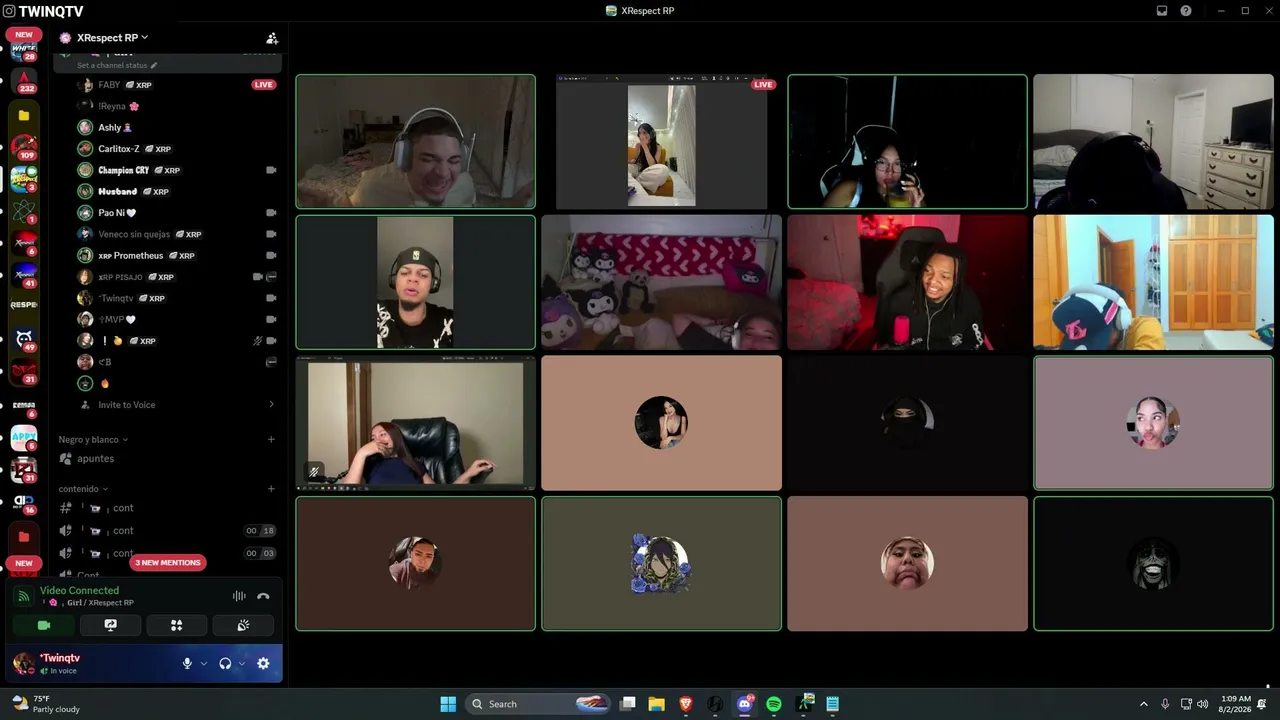Start an activity

tap(176, 625)
